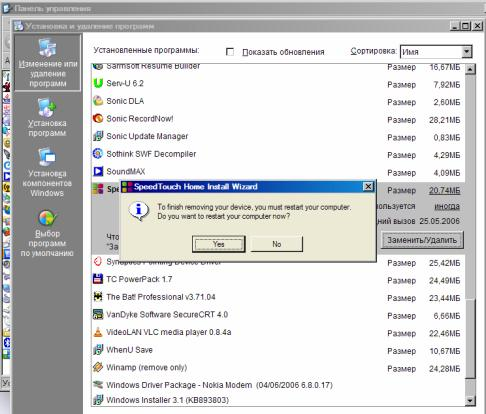Image resolution: width=486 pixels, height=414 pixels.
Task: Click the 20,74МБ size link
Action: pos(445,191)
